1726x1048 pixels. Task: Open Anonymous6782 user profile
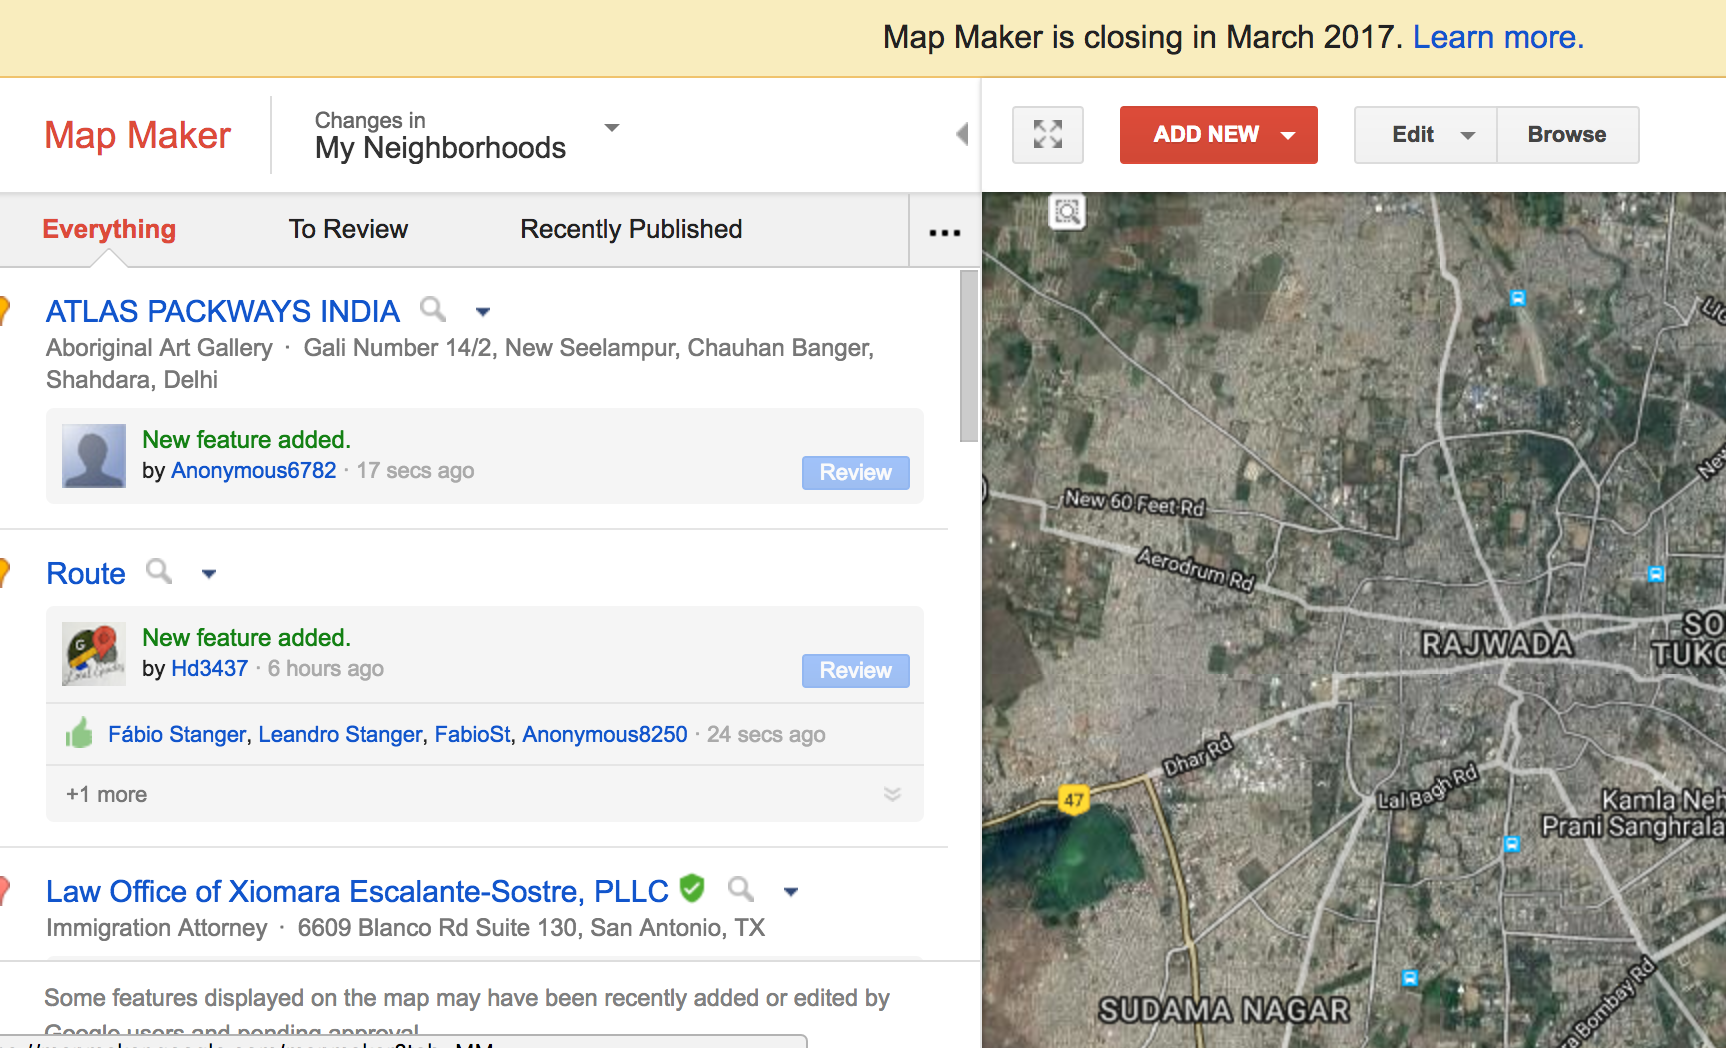point(254,470)
